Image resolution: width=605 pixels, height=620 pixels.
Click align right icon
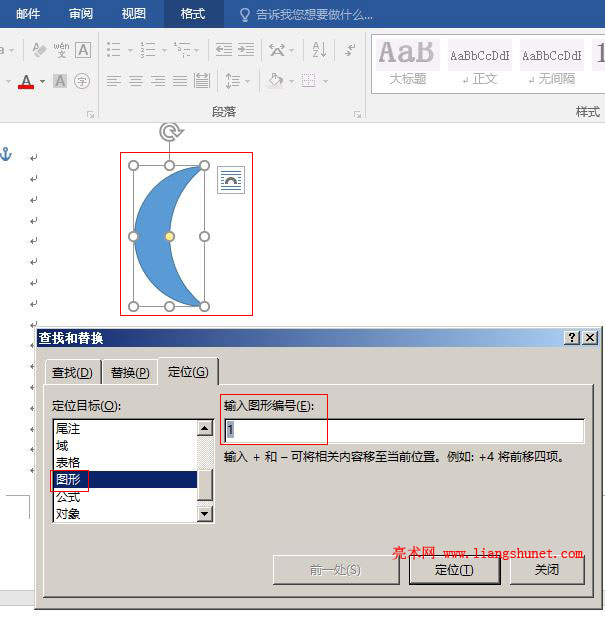coord(158,81)
